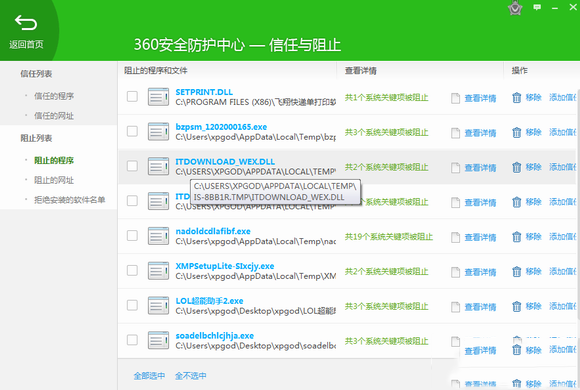Click document icon for LOL超能助手2.exe details
Image resolution: width=580 pixels, height=390 pixels.
coord(455,307)
